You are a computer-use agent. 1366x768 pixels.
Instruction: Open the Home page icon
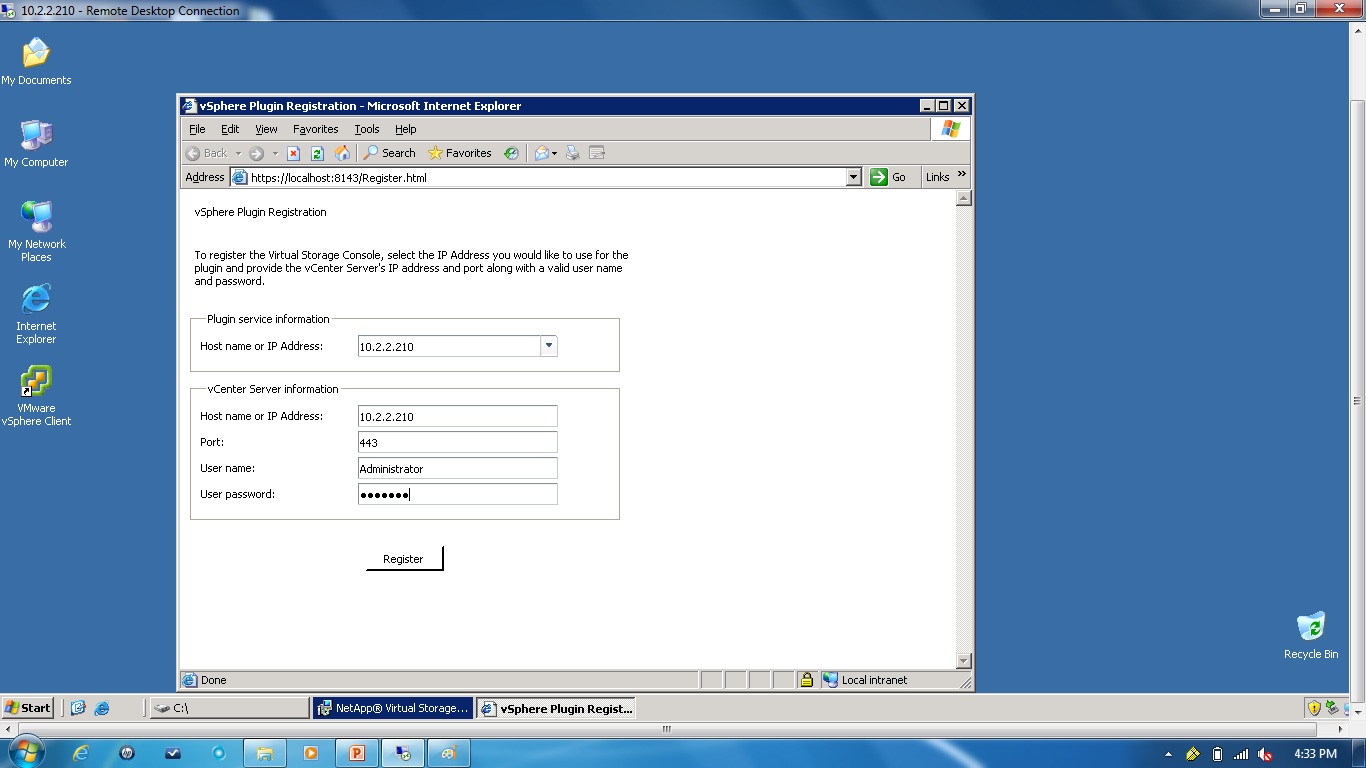[x=343, y=153]
